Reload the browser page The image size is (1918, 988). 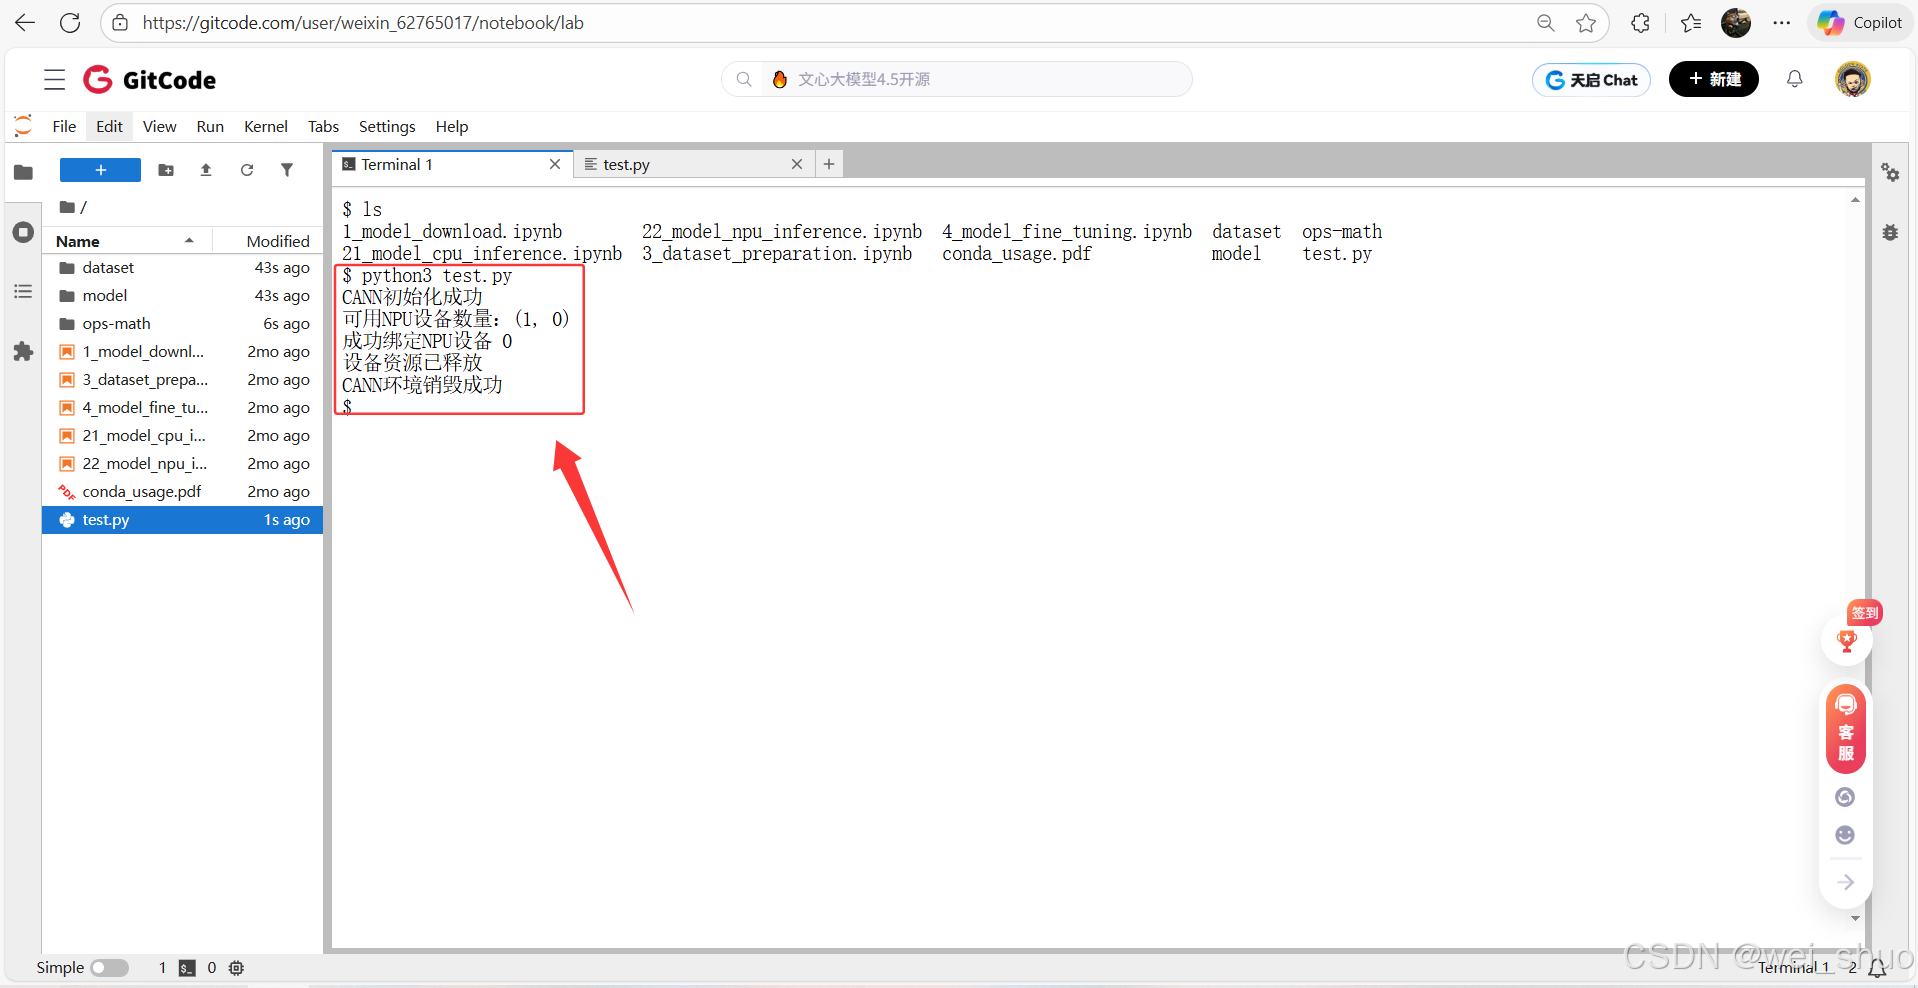(70, 22)
